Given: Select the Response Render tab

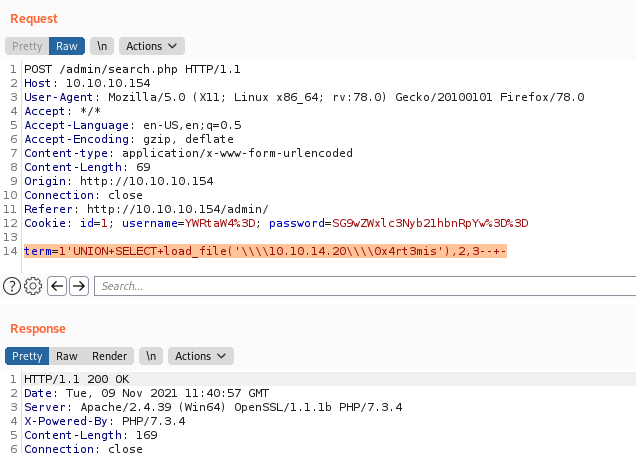Looking at the screenshot, I should coord(110,356).
